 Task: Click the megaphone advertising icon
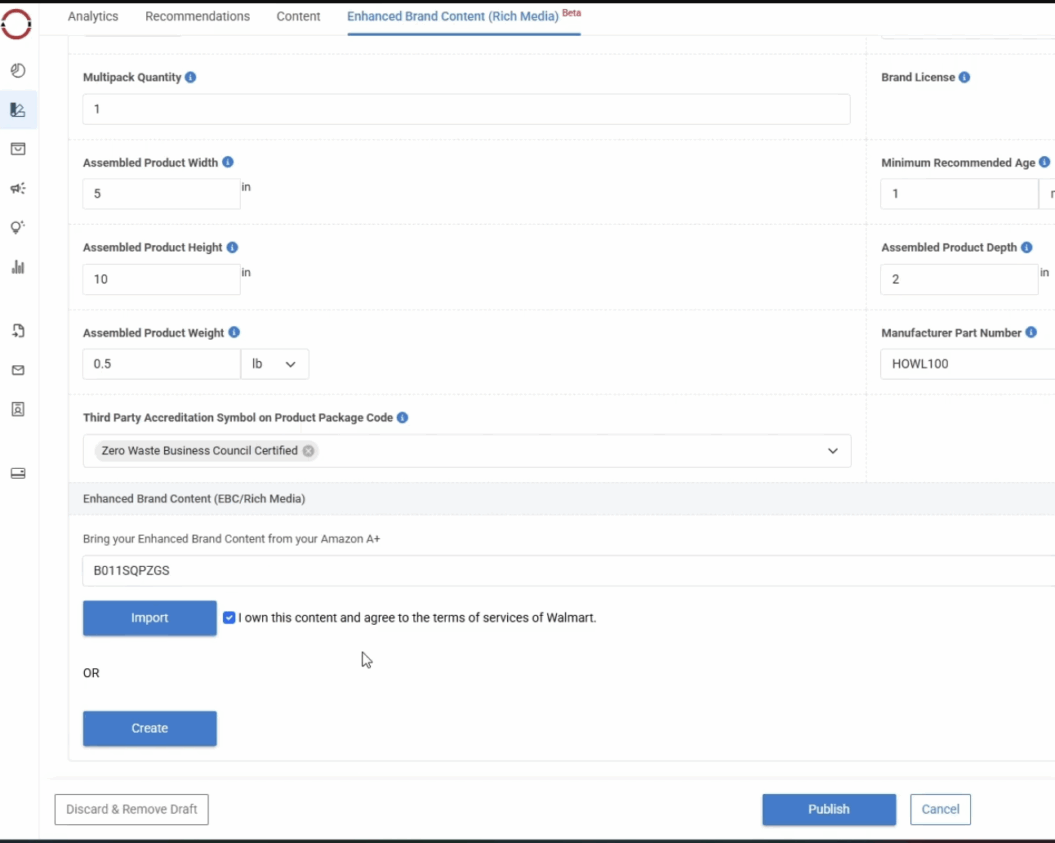tap(17, 188)
